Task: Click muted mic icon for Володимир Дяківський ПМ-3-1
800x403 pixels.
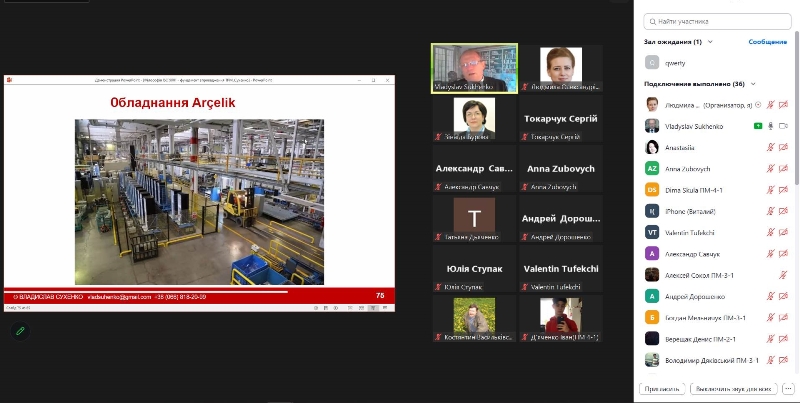Action: [770, 360]
